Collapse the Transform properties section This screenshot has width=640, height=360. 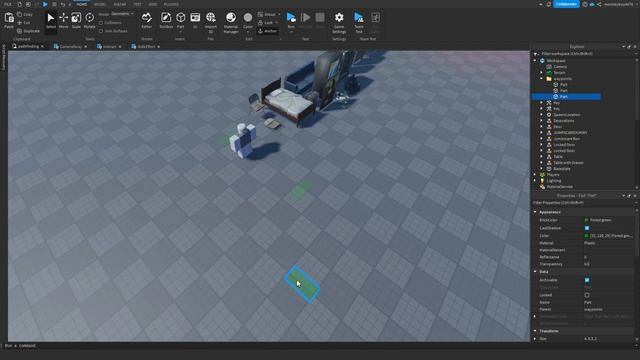pos(535,331)
